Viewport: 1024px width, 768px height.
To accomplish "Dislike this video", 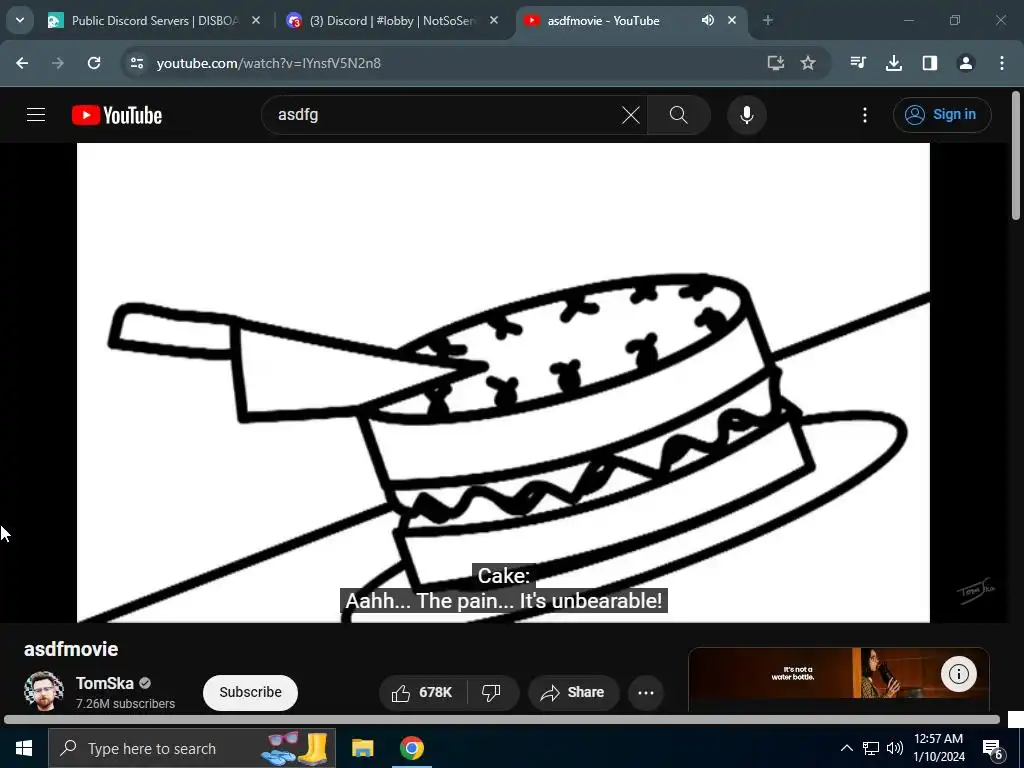I will point(492,692).
